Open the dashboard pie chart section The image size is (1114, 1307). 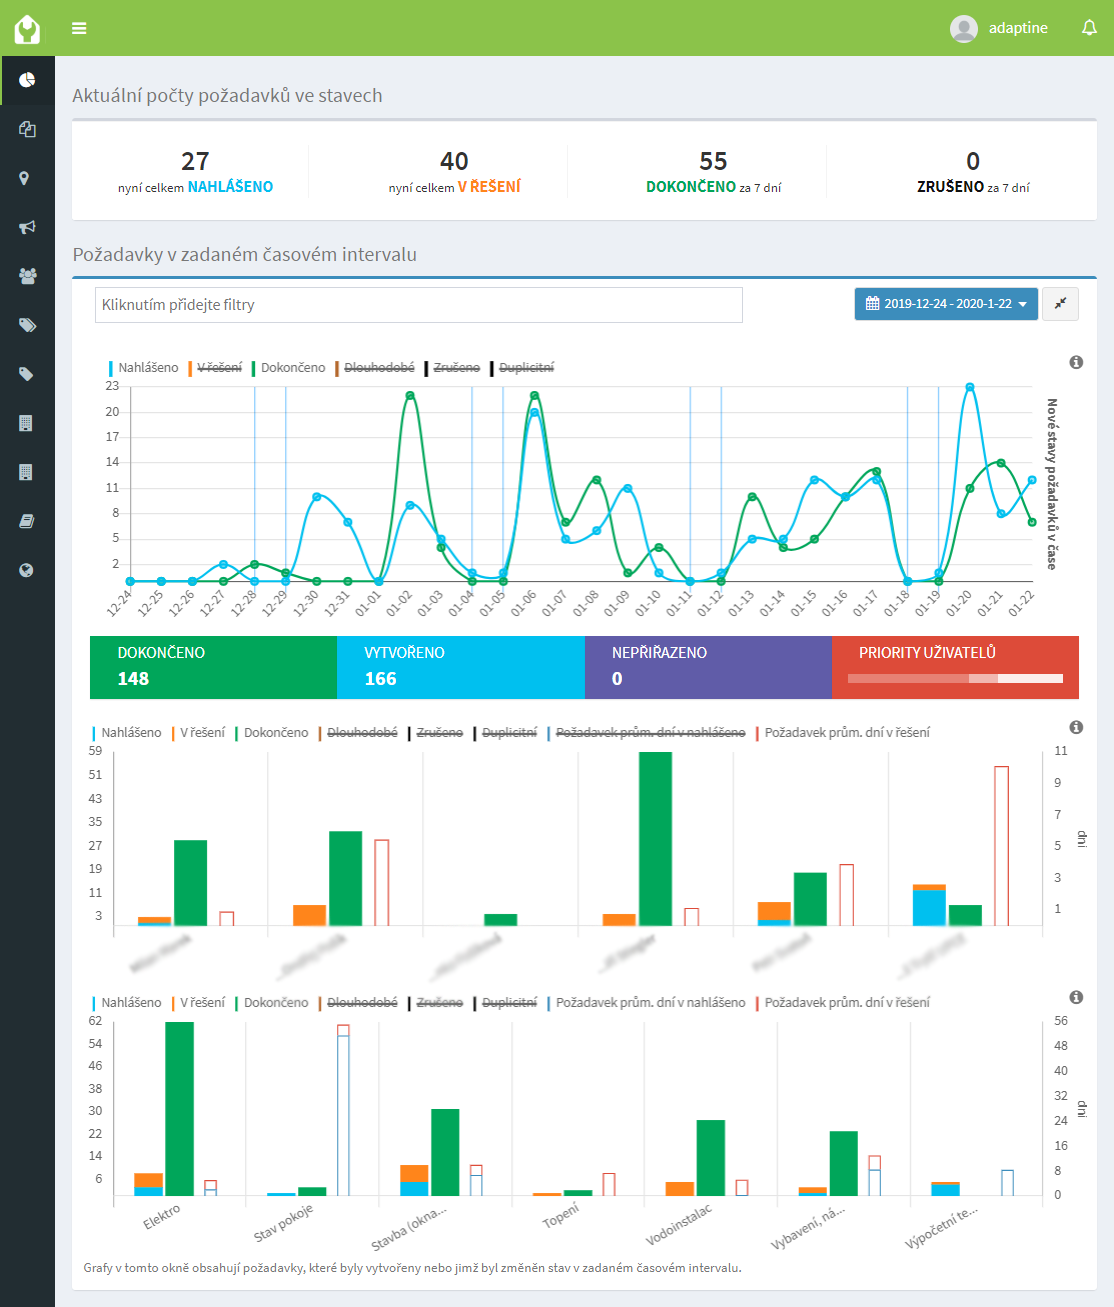27,80
